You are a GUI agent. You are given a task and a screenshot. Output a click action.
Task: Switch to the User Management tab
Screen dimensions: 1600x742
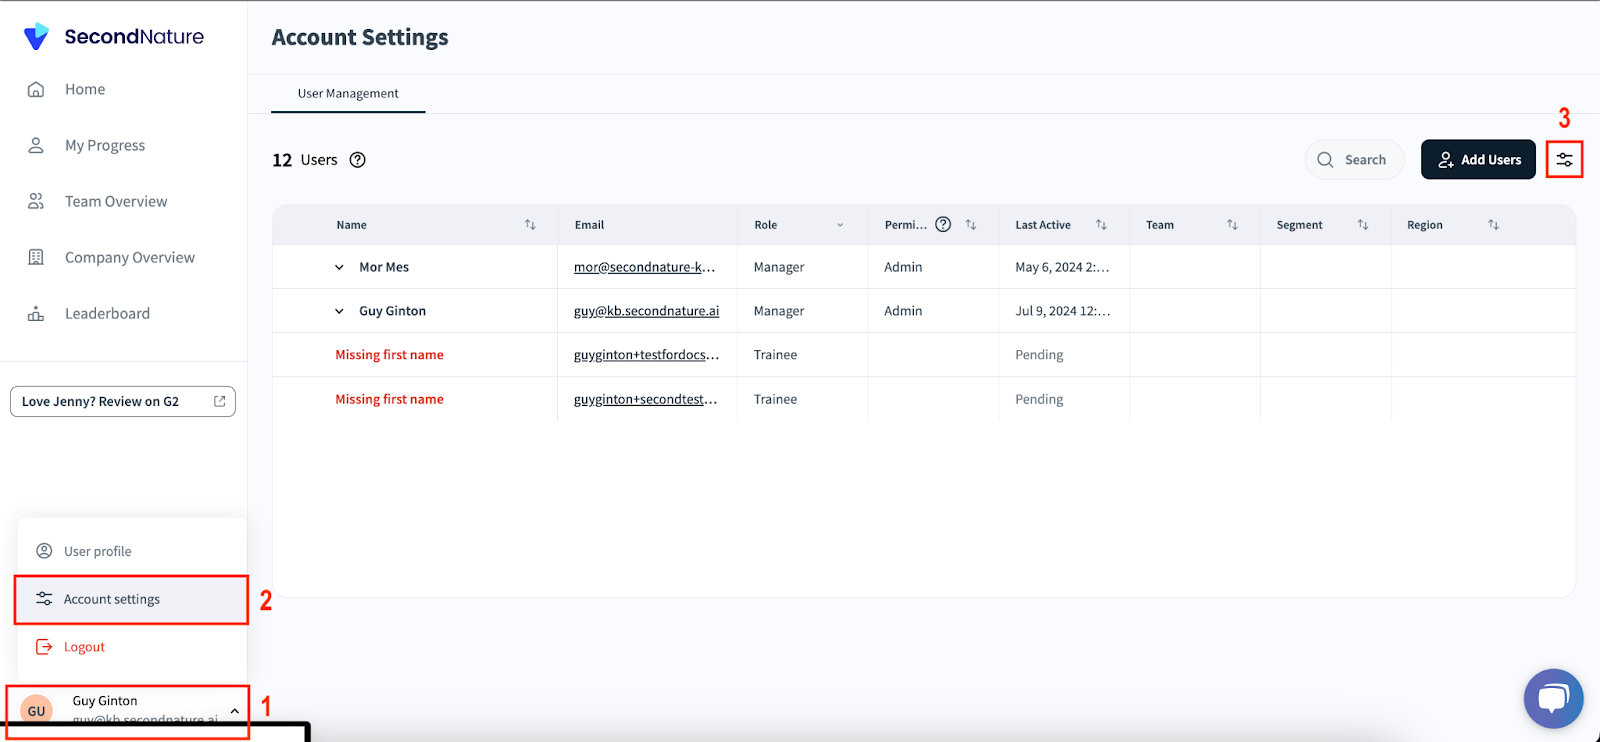[x=348, y=93]
